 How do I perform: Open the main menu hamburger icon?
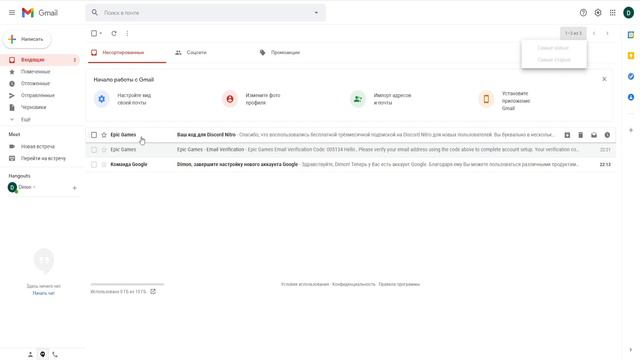pos(12,13)
